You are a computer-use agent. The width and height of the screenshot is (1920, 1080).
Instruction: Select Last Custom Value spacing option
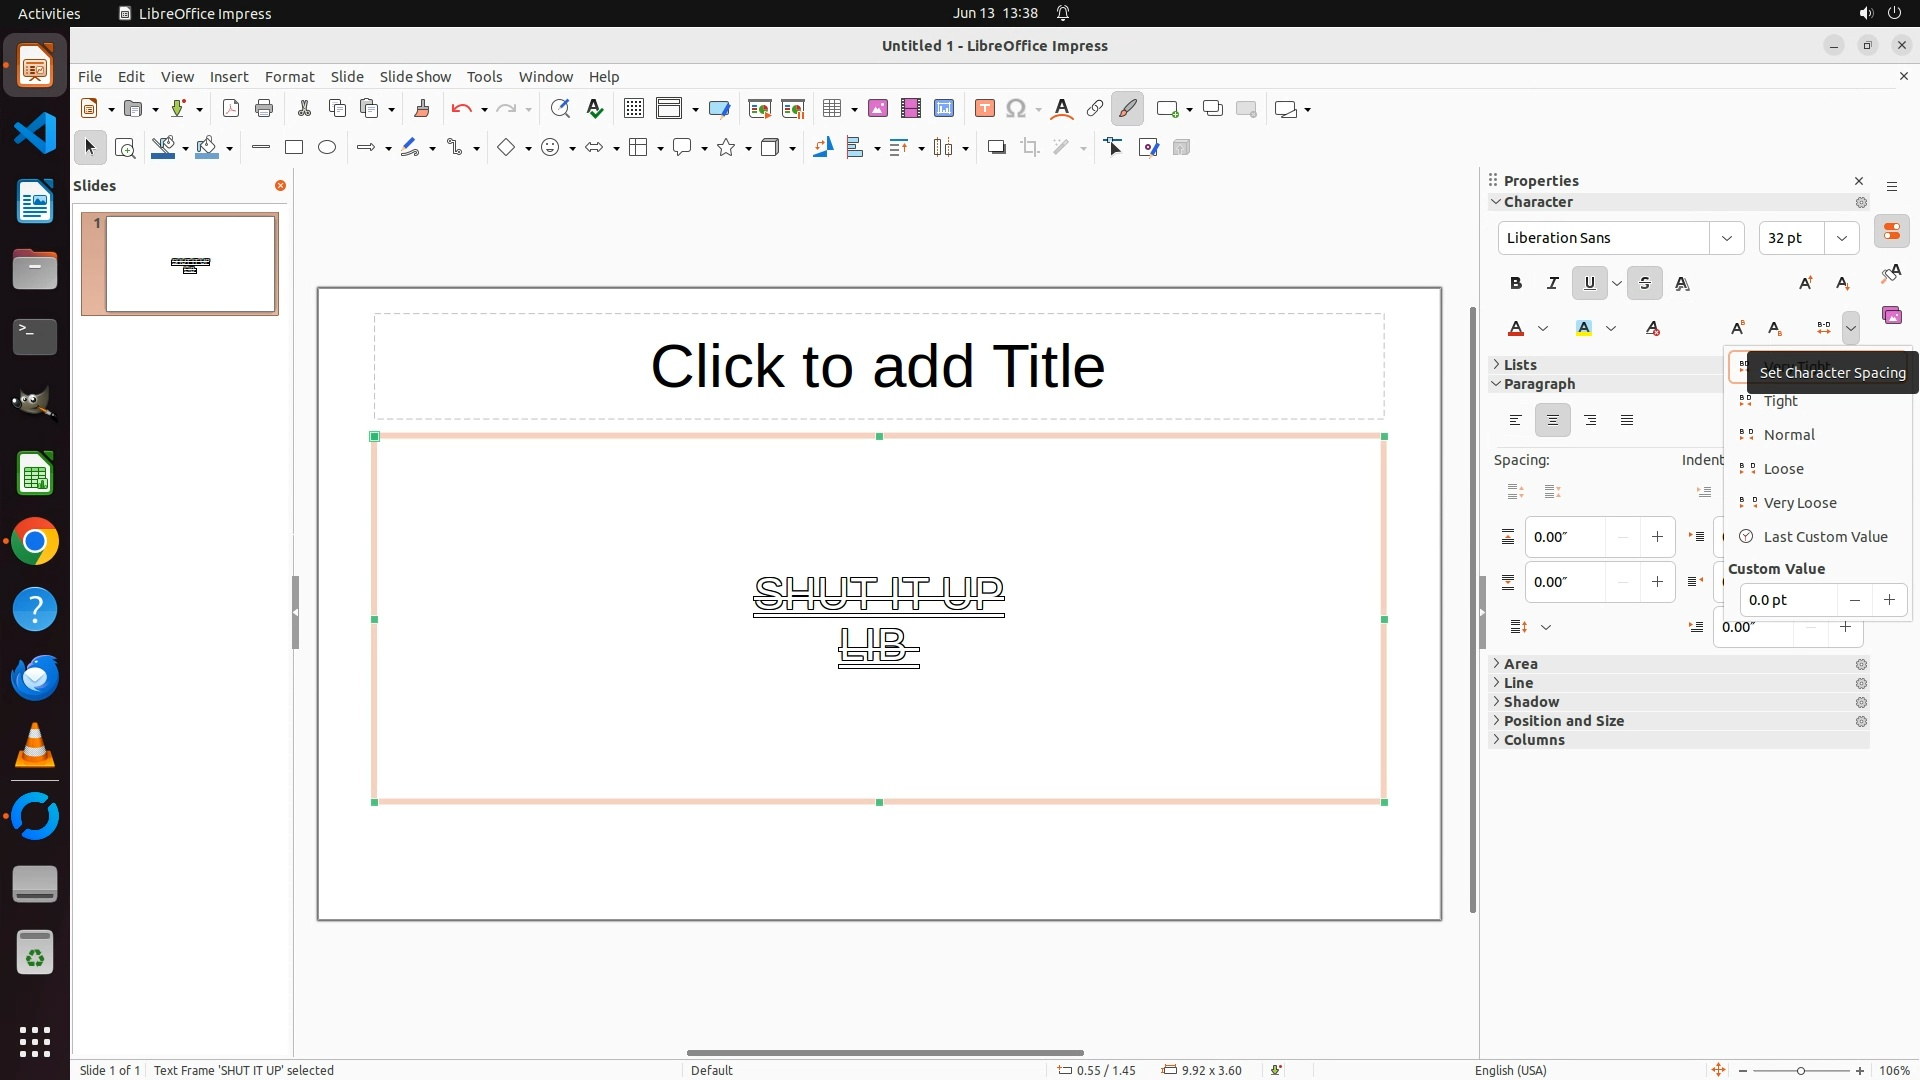point(1824,537)
